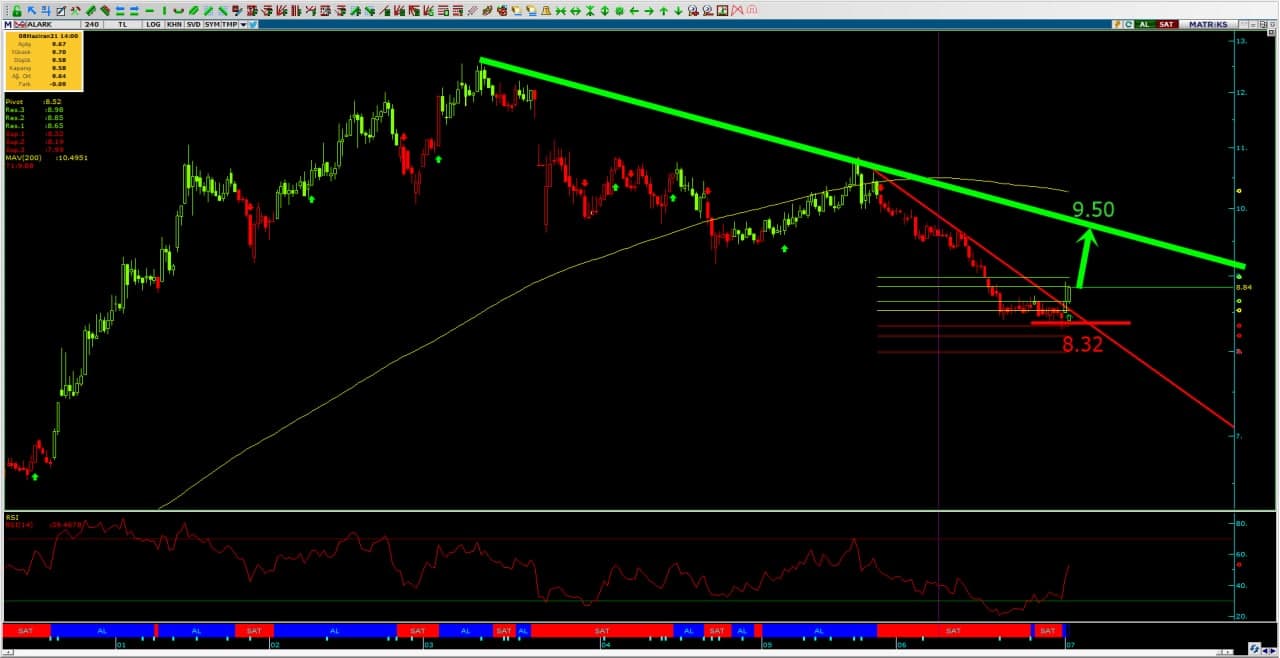The width and height of the screenshot is (1280, 658).
Task: Click the 06 month marker on the time axis
Action: click(x=901, y=645)
